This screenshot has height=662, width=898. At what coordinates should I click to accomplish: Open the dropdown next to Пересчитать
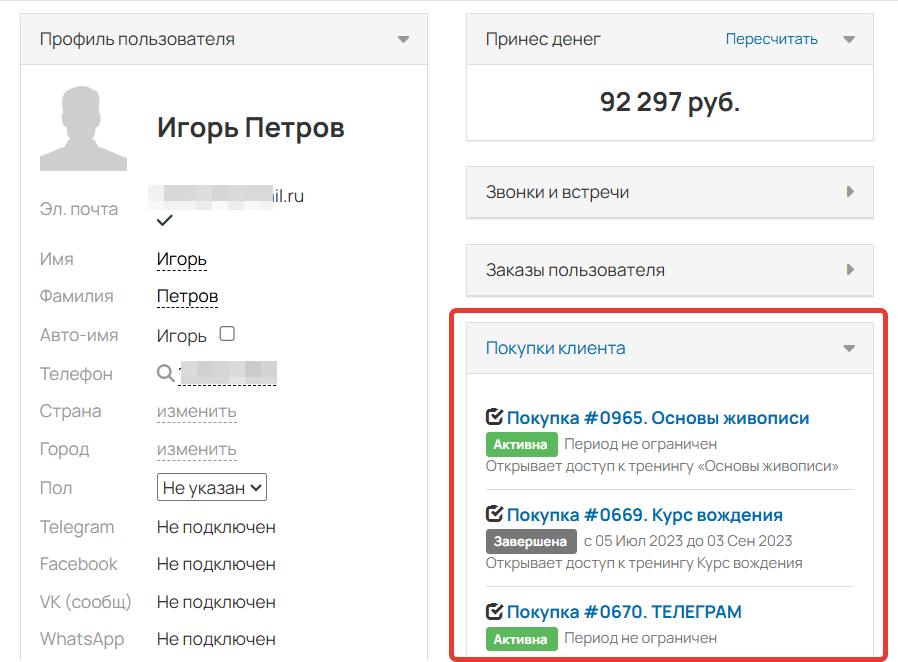pyautogui.click(x=848, y=39)
